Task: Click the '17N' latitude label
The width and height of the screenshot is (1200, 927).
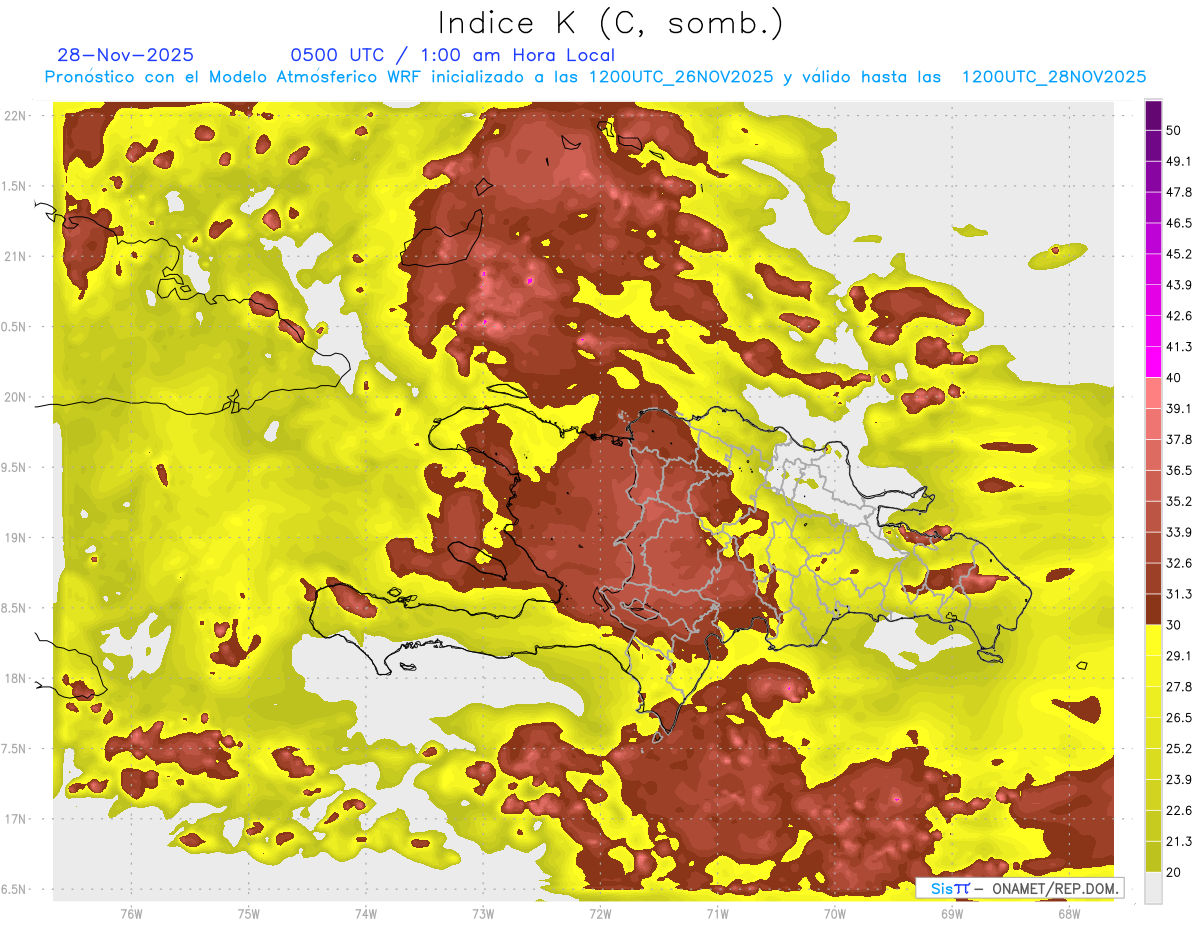Action: 16,819
